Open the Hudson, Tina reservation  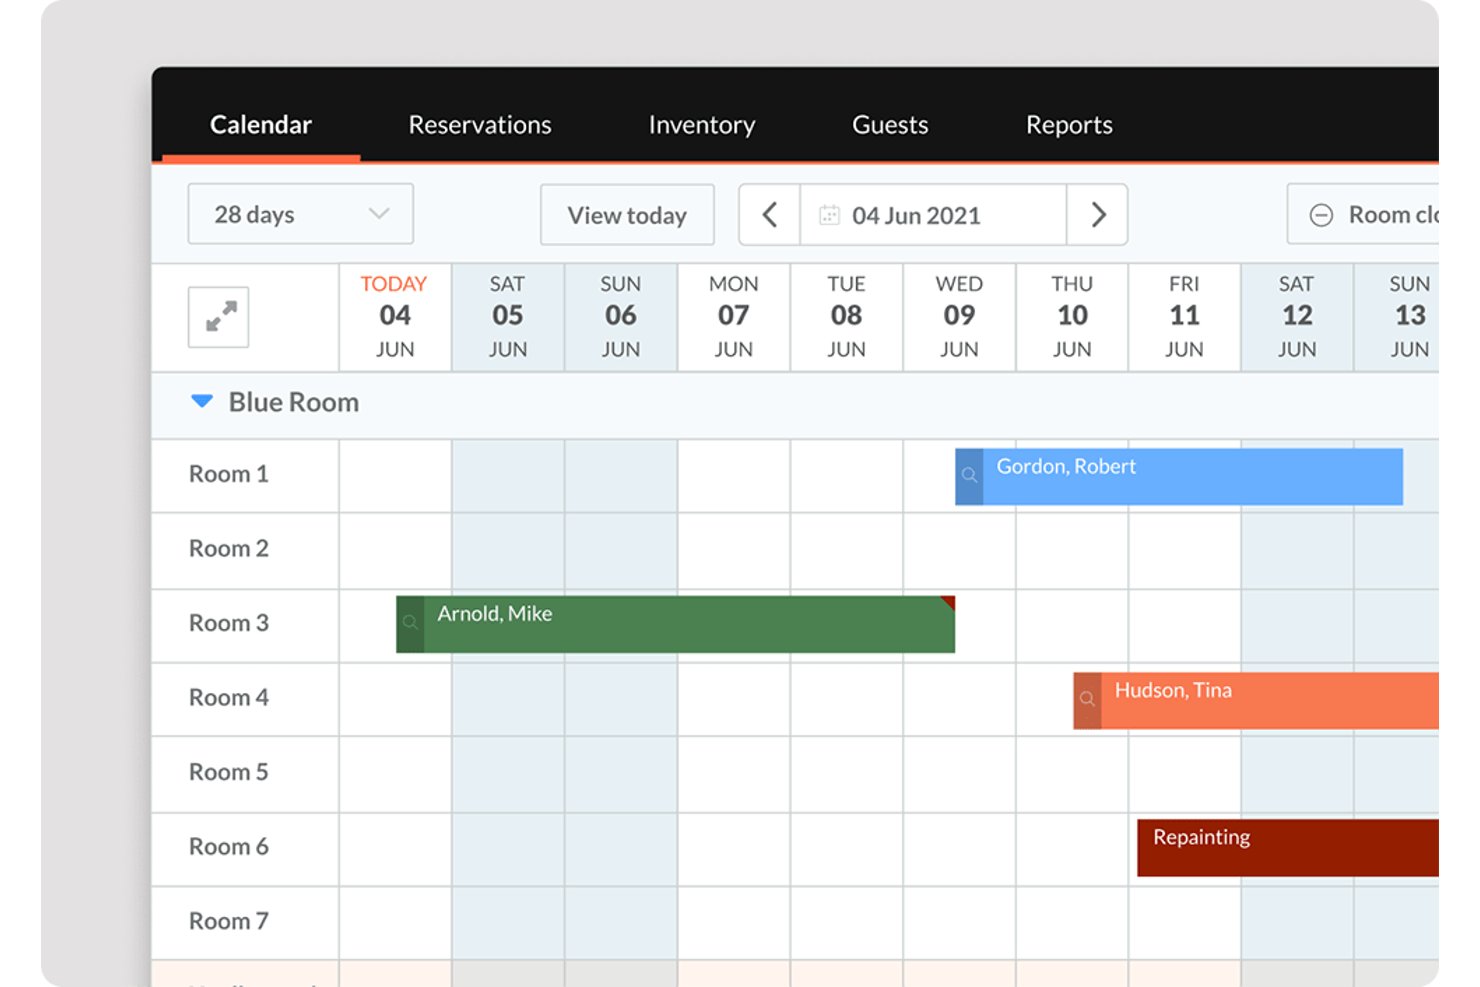click(x=1256, y=700)
